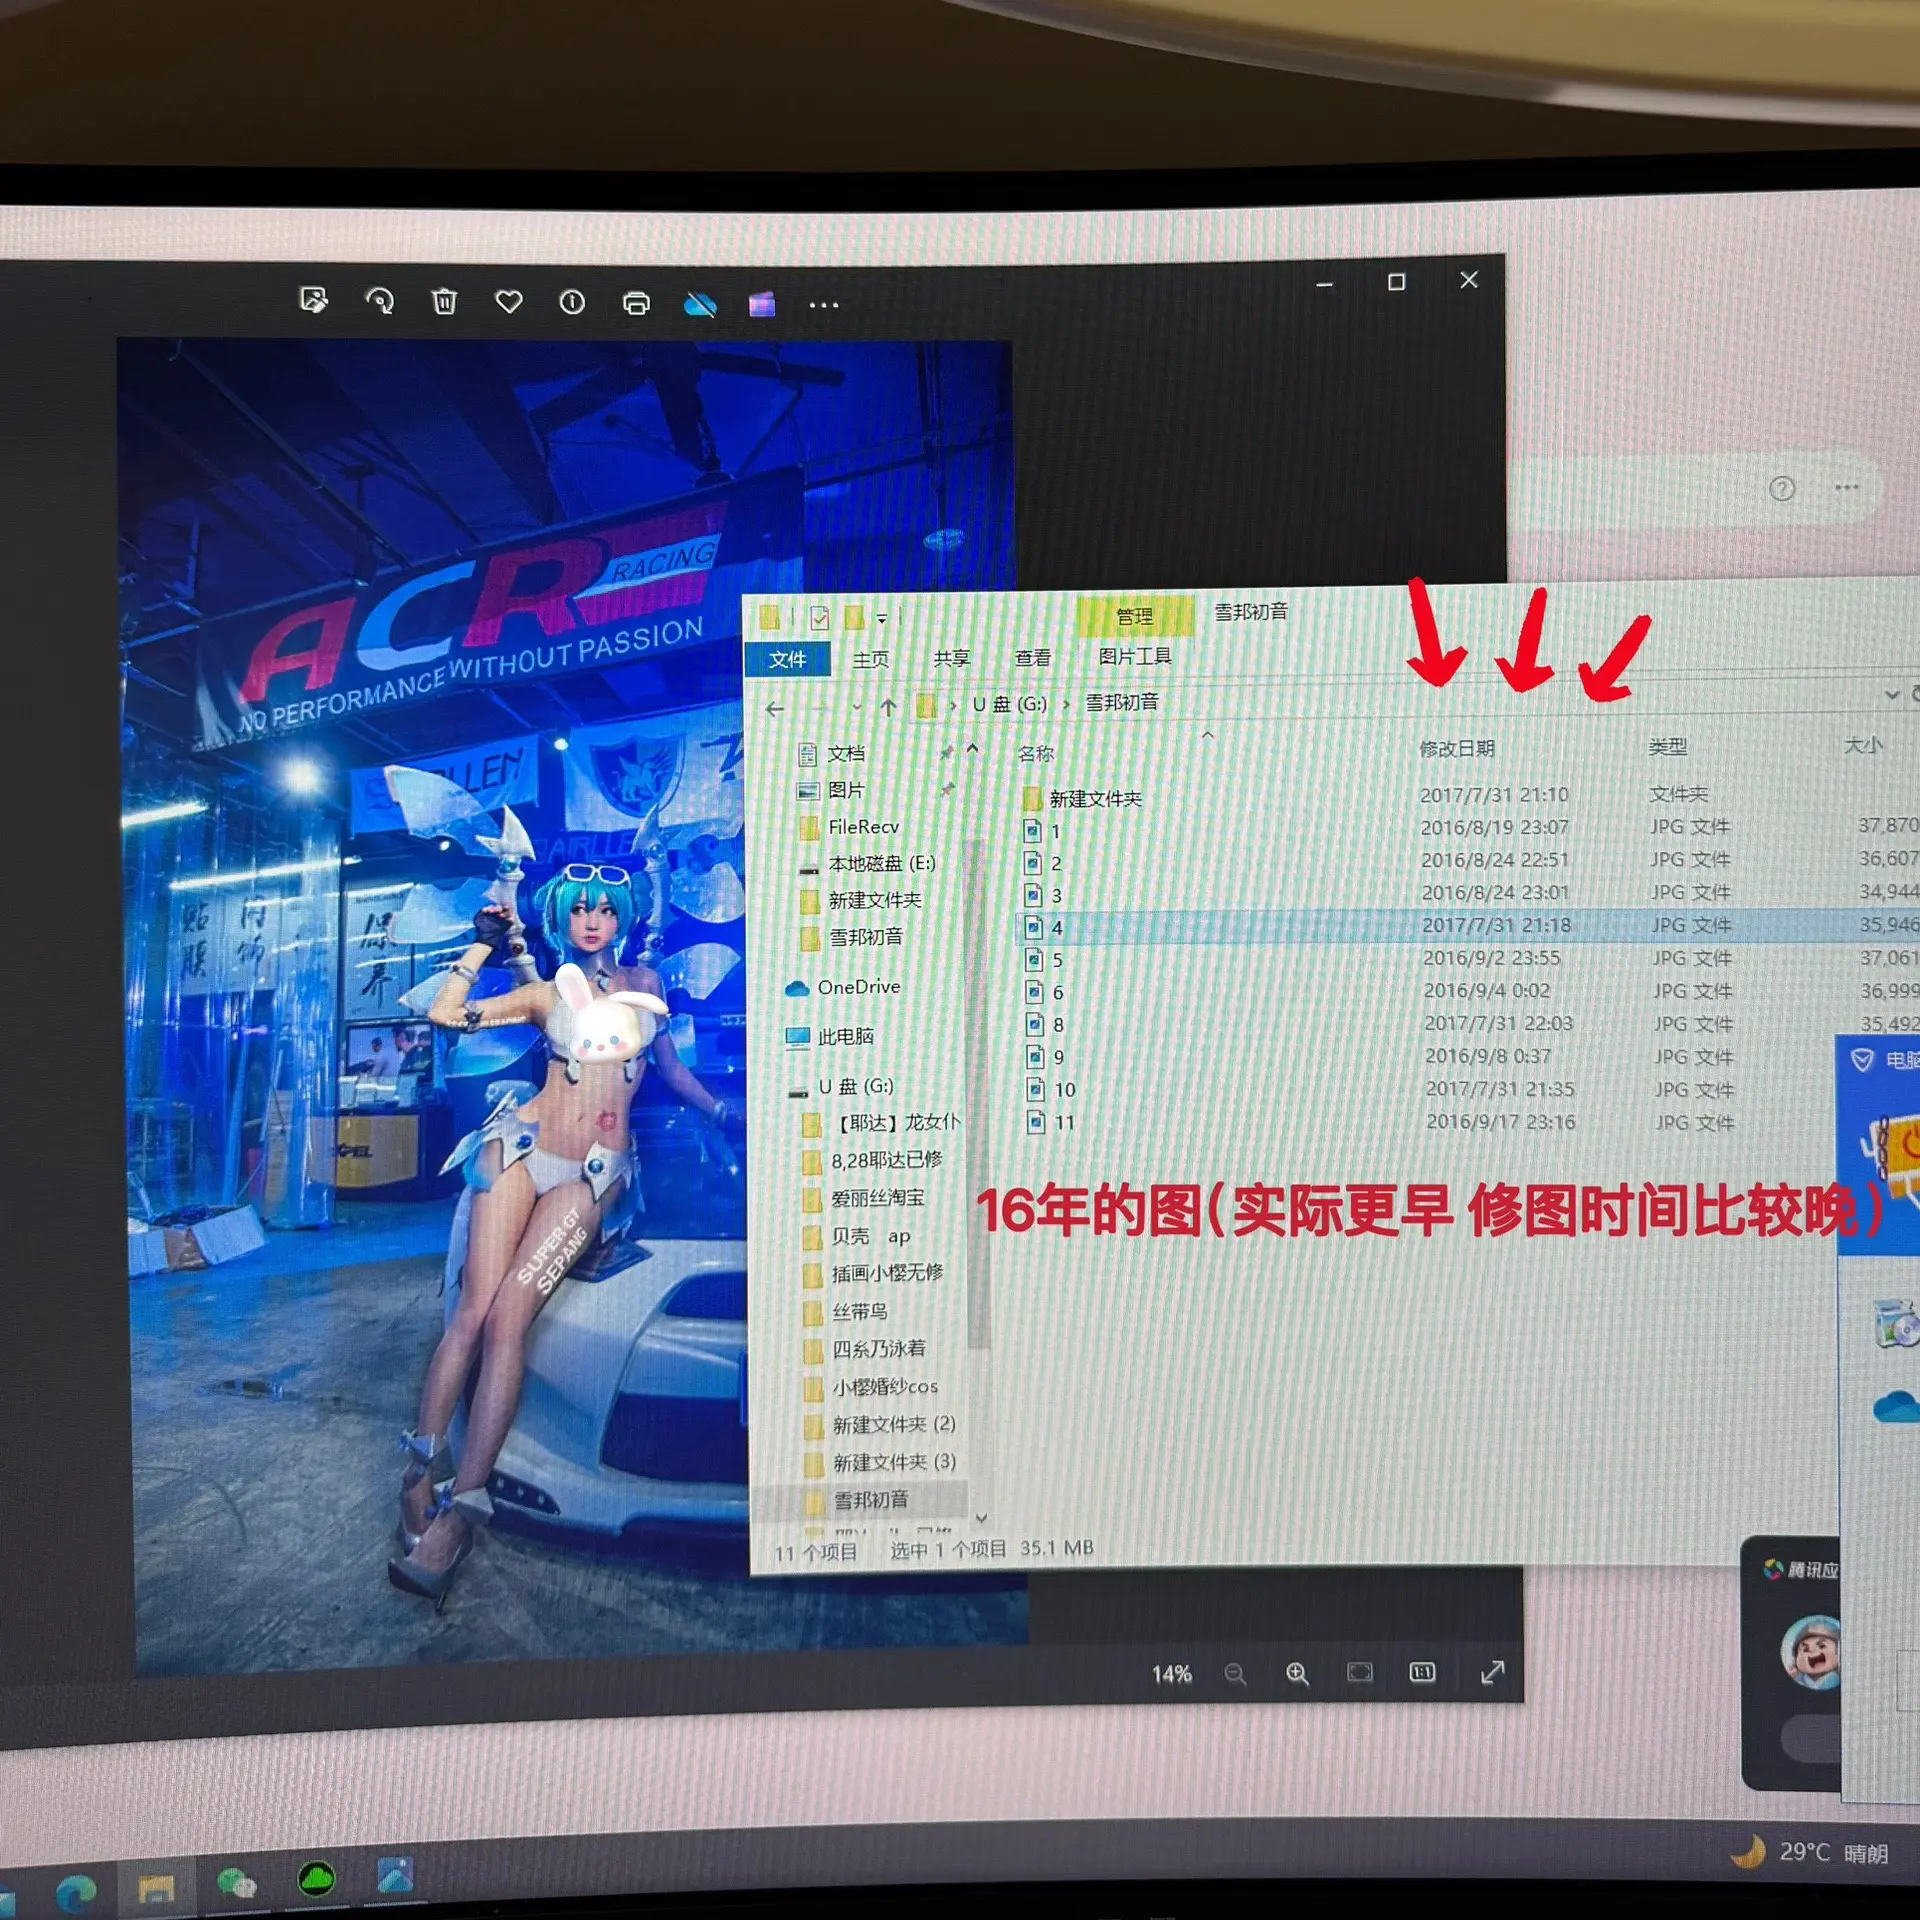Favorite the photo with the heart icon

[x=509, y=301]
